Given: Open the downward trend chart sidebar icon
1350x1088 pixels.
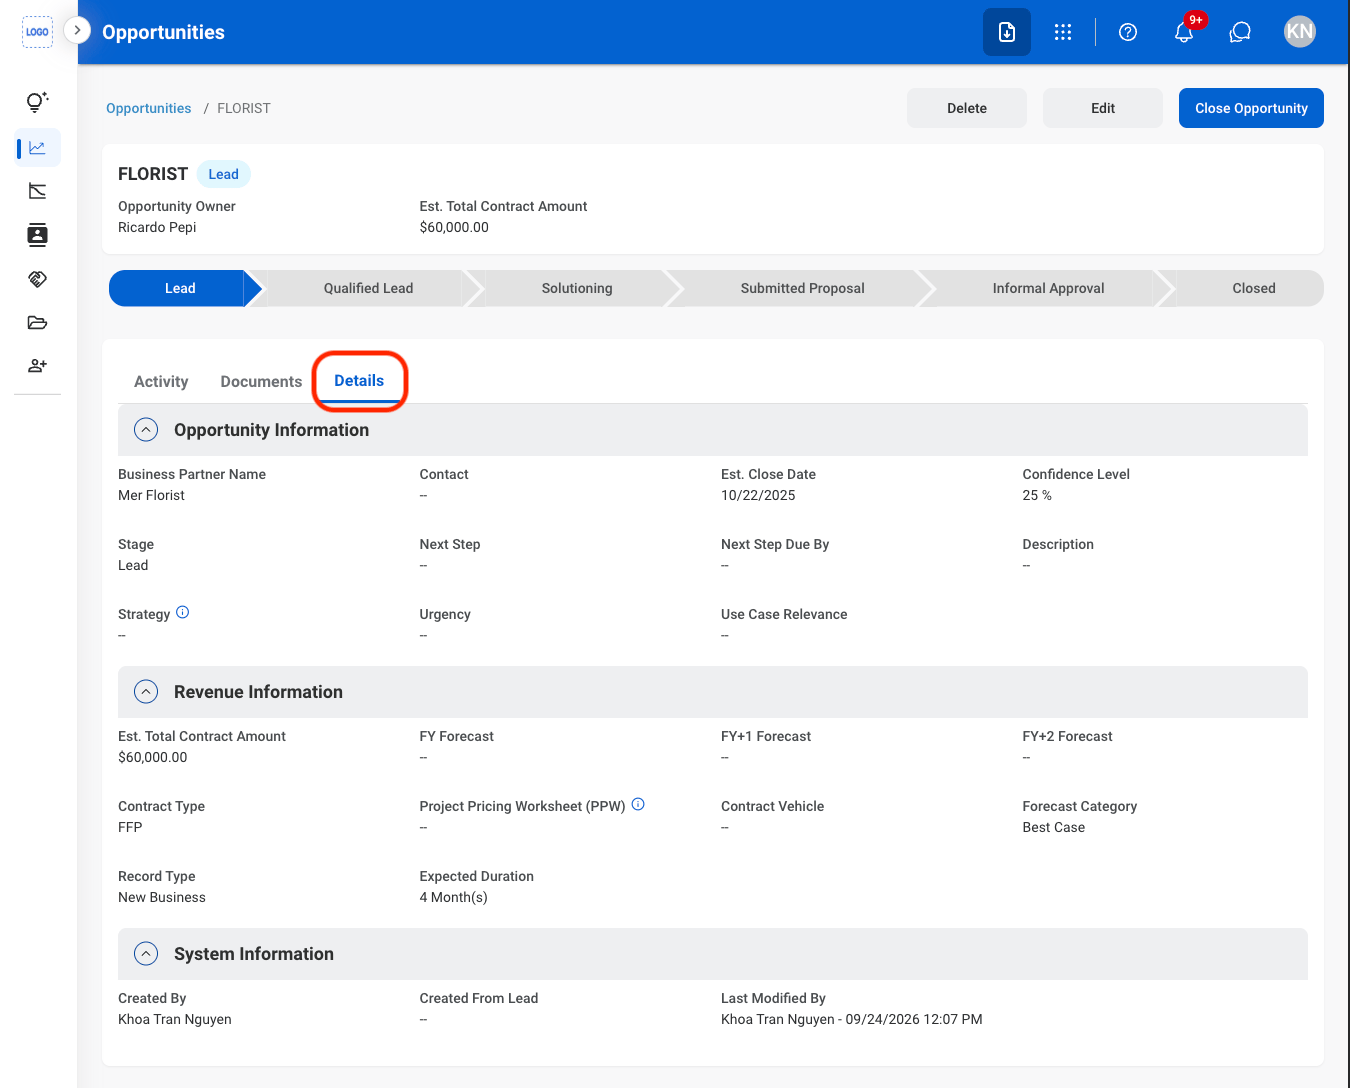Looking at the screenshot, I should [x=37, y=191].
